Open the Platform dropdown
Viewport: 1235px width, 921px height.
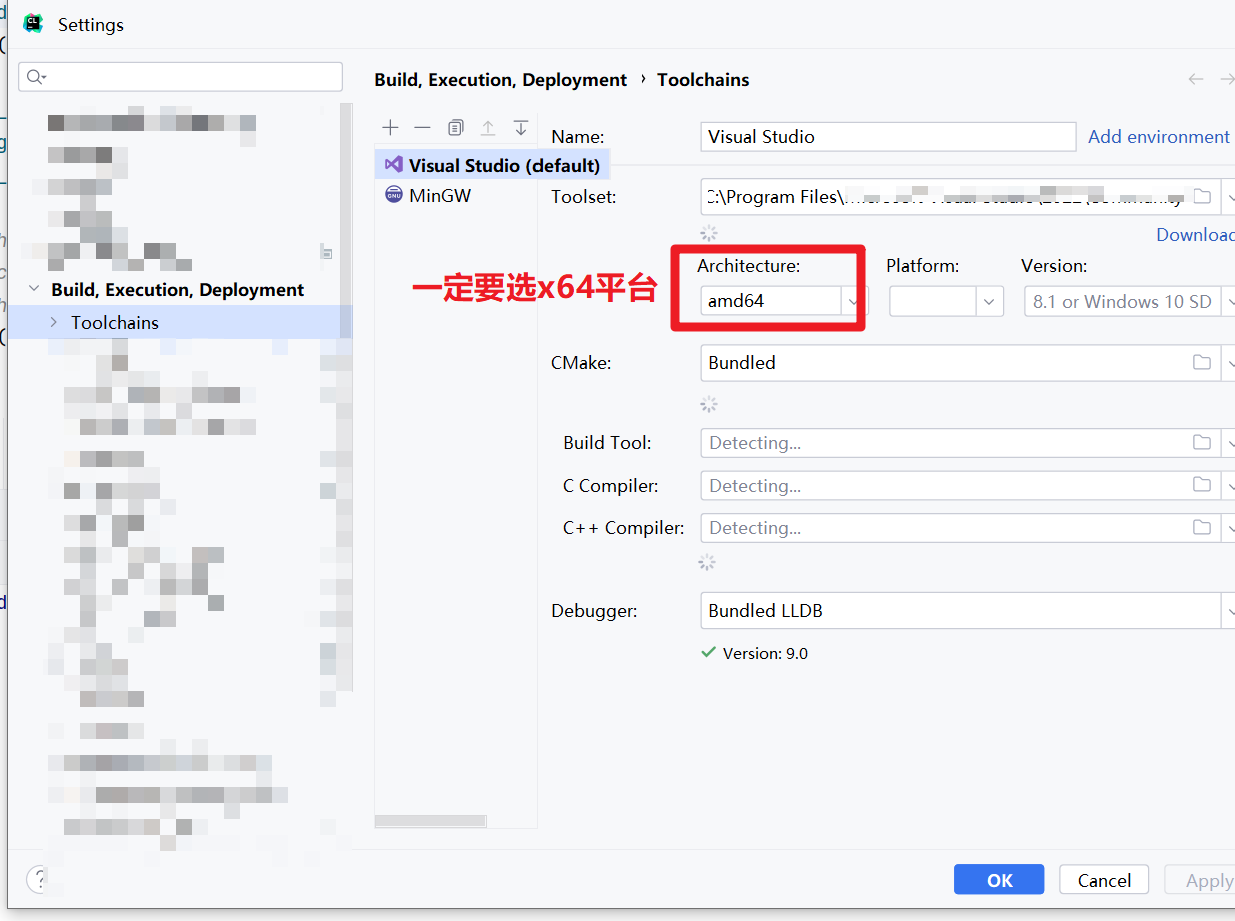pos(989,301)
